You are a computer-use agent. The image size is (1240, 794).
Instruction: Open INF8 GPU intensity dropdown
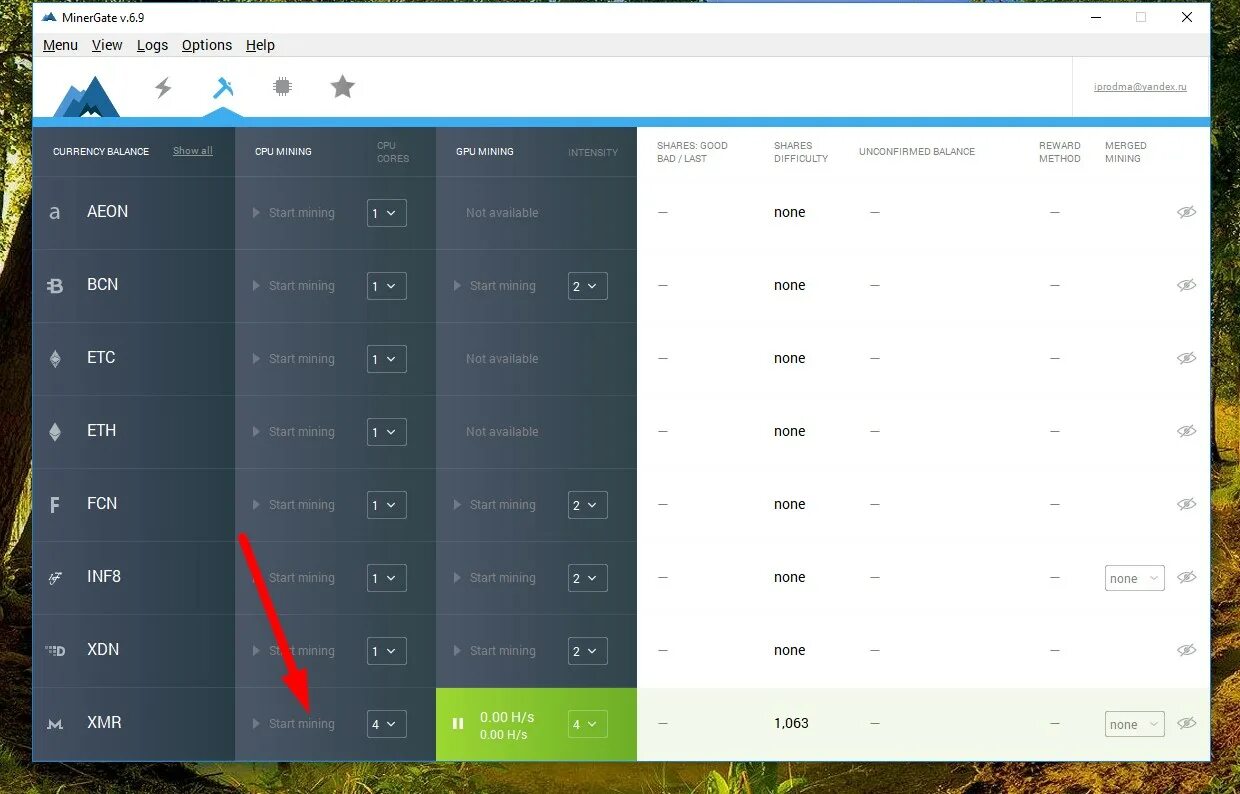pos(587,578)
